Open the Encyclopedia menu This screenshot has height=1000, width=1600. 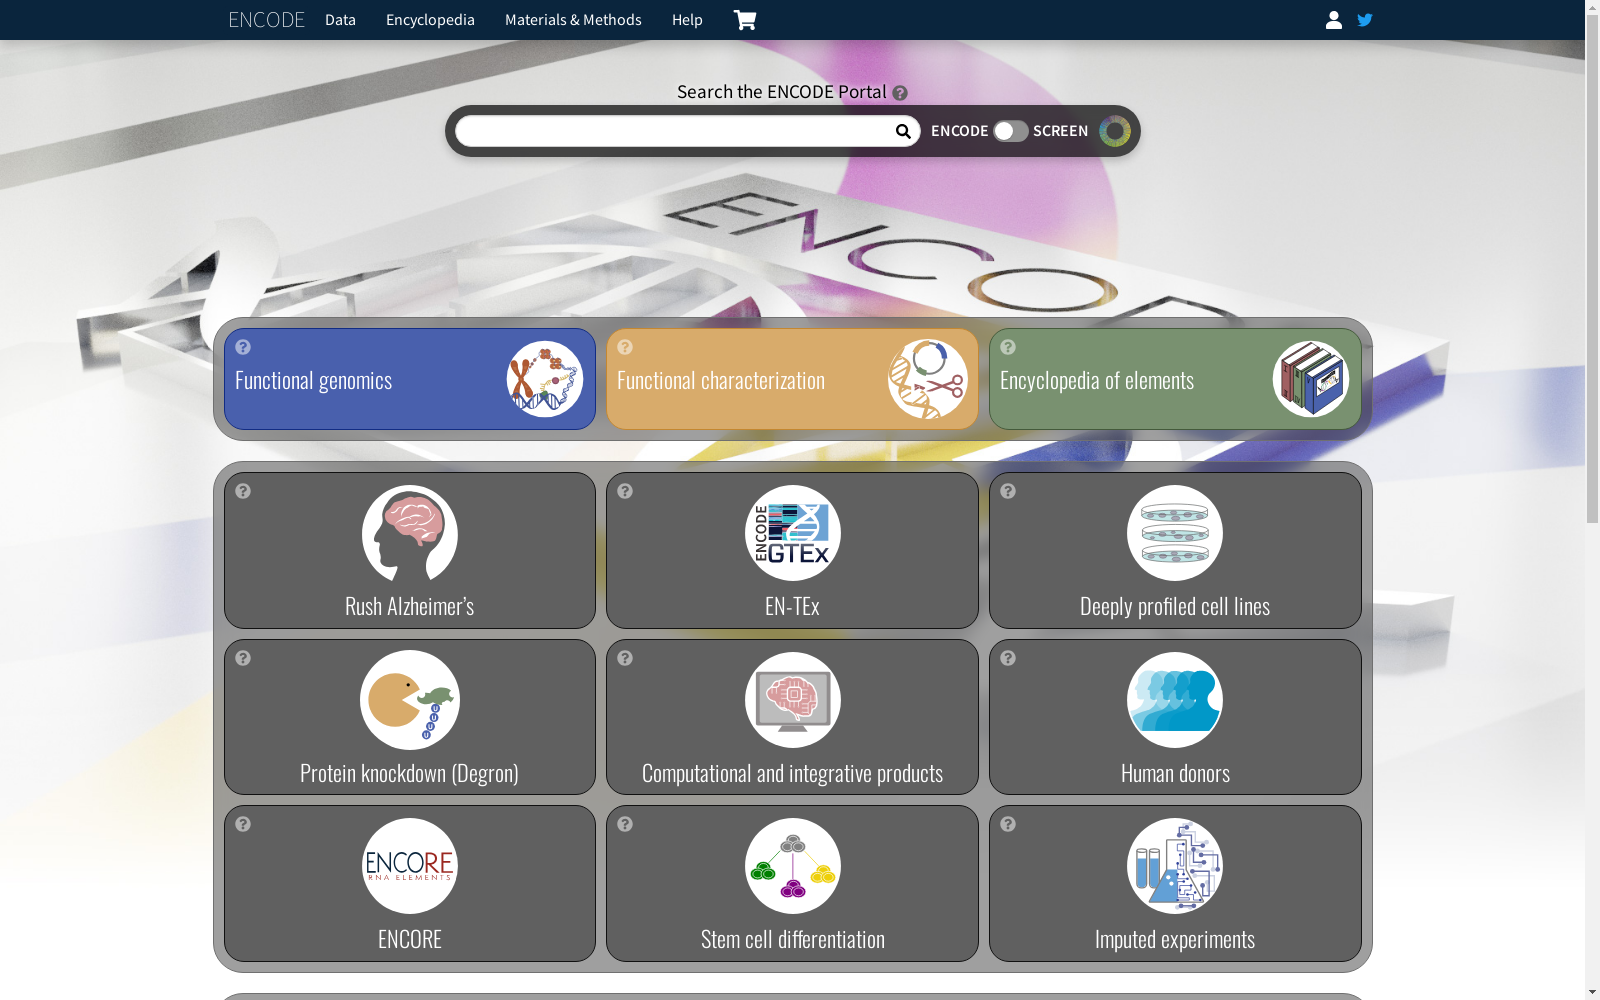430,20
